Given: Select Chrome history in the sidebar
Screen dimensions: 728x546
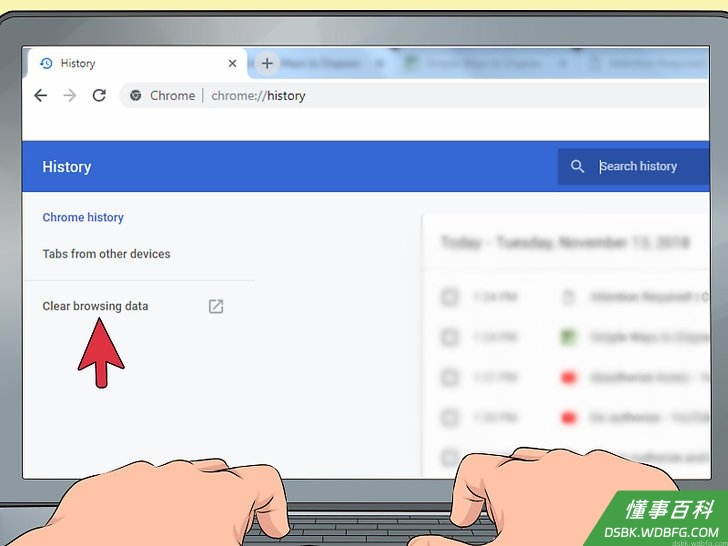Looking at the screenshot, I should 83,217.
